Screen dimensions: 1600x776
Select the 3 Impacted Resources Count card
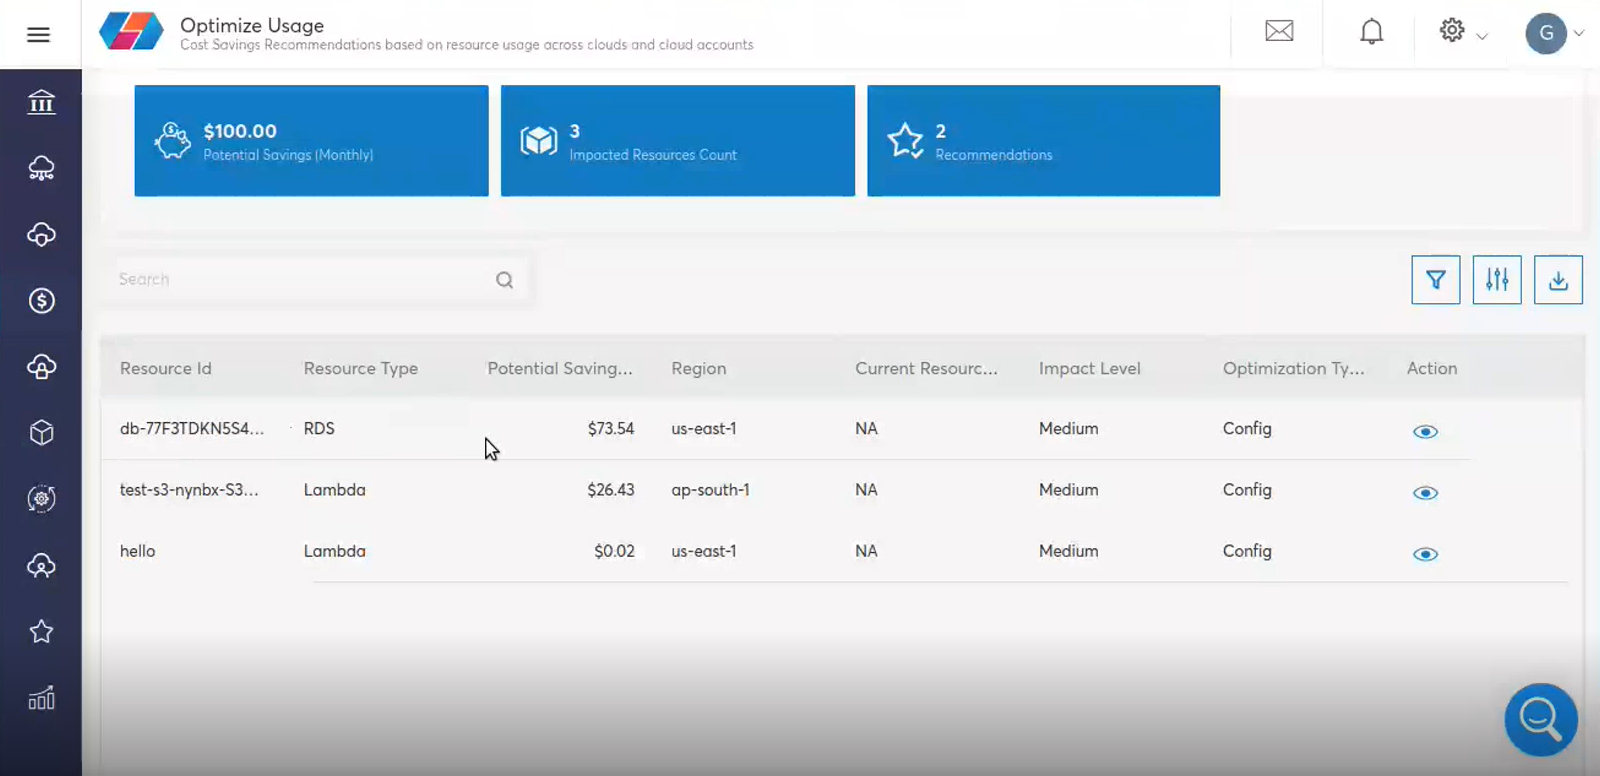click(678, 141)
